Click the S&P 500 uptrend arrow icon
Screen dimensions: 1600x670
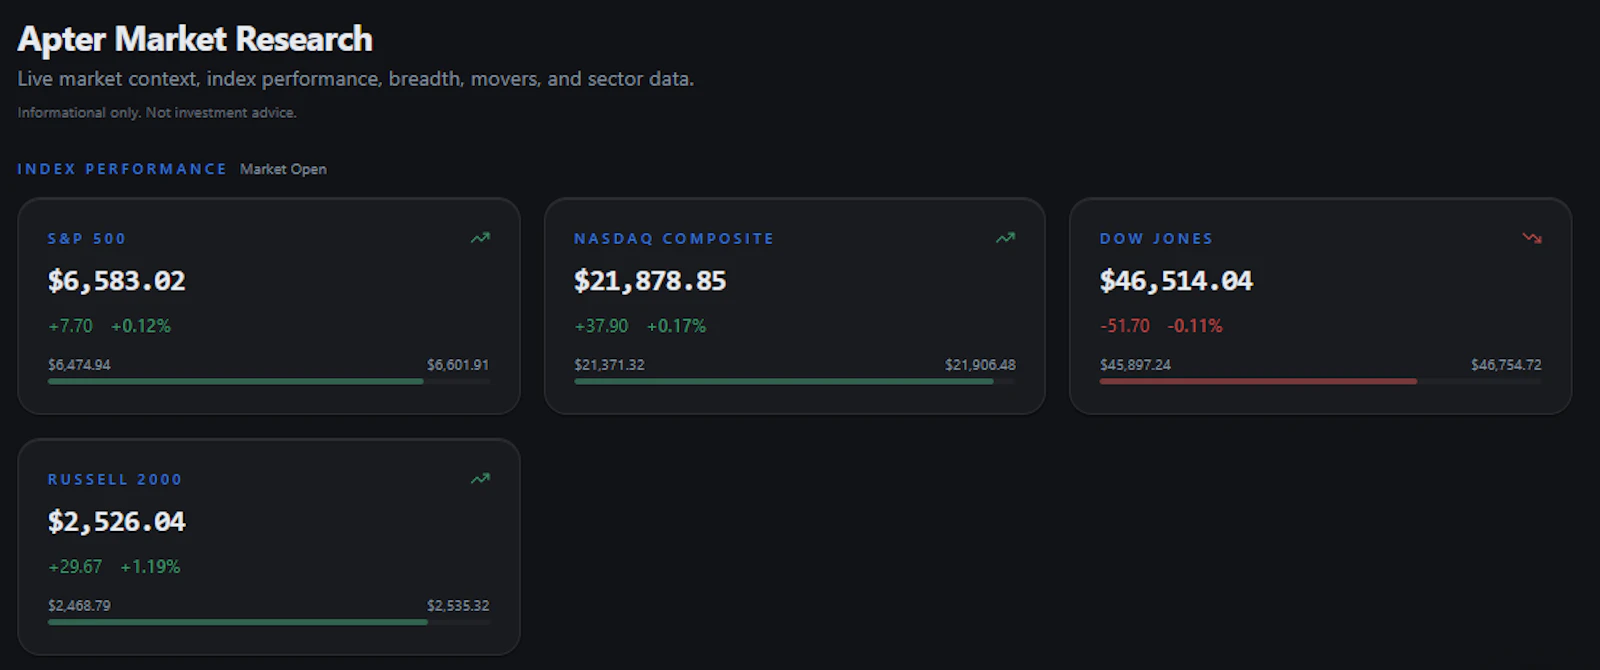[480, 238]
